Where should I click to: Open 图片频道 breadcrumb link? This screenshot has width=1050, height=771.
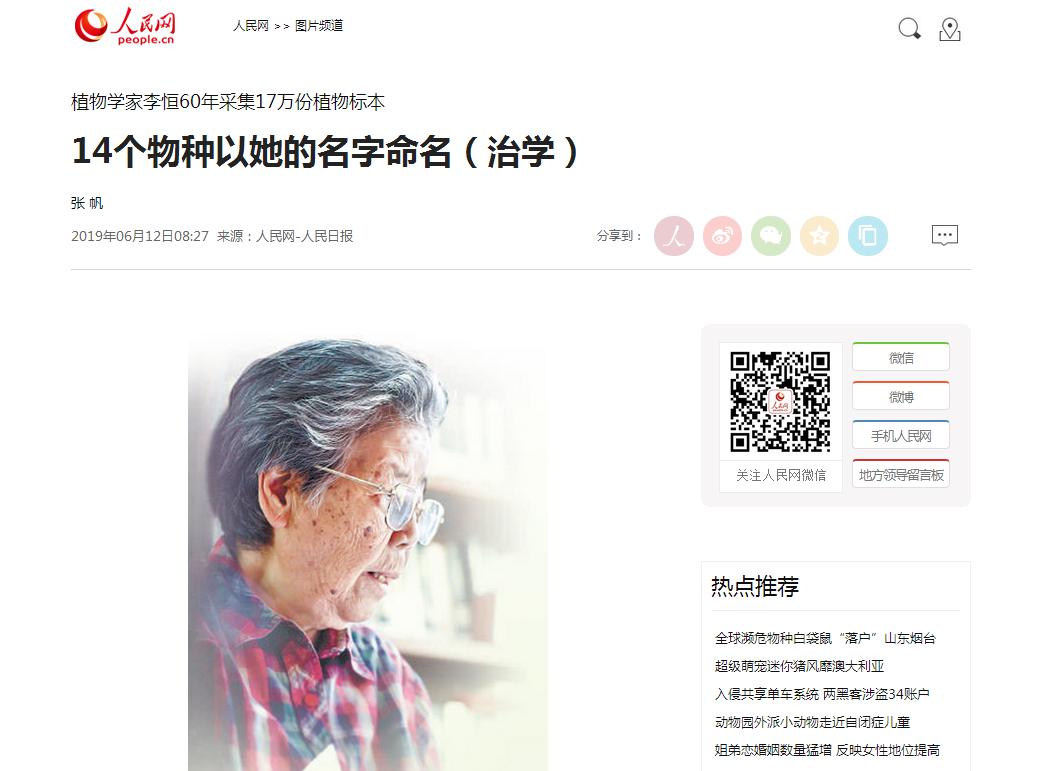[319, 25]
